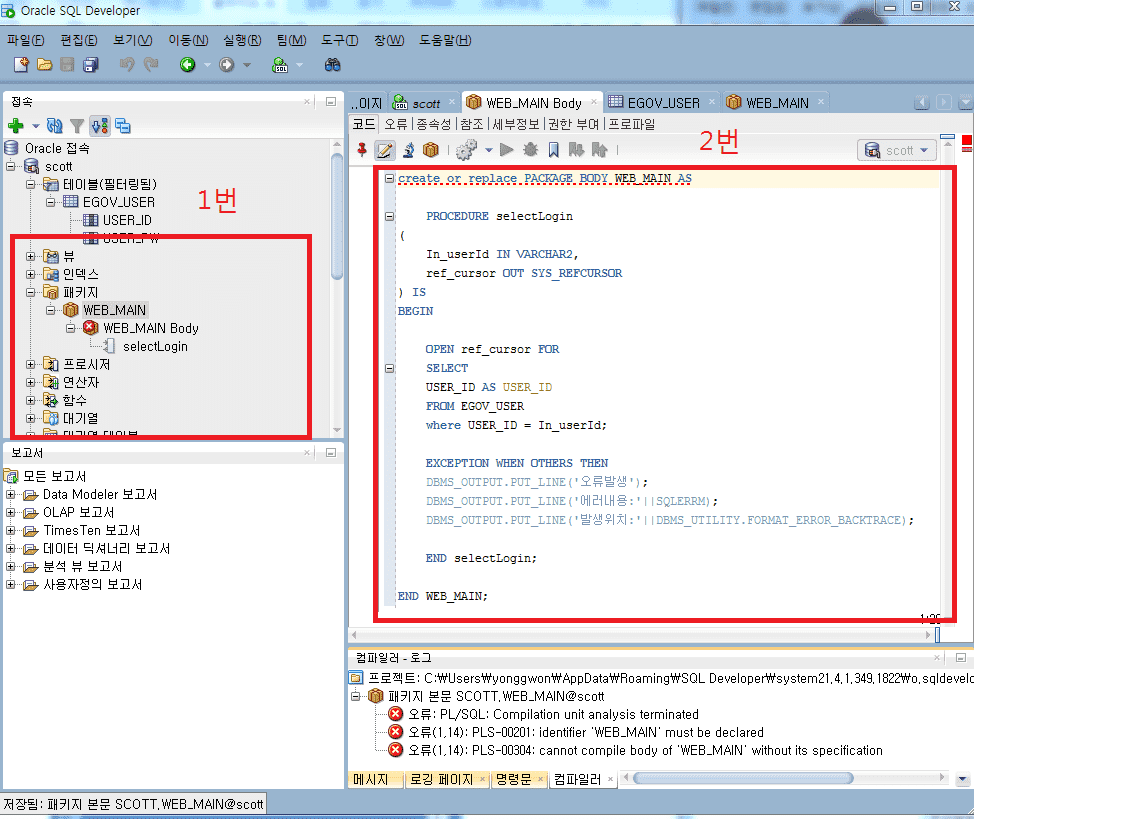The width and height of the screenshot is (1145, 819).
Task: Click the bug Debug icon
Action: tap(531, 150)
